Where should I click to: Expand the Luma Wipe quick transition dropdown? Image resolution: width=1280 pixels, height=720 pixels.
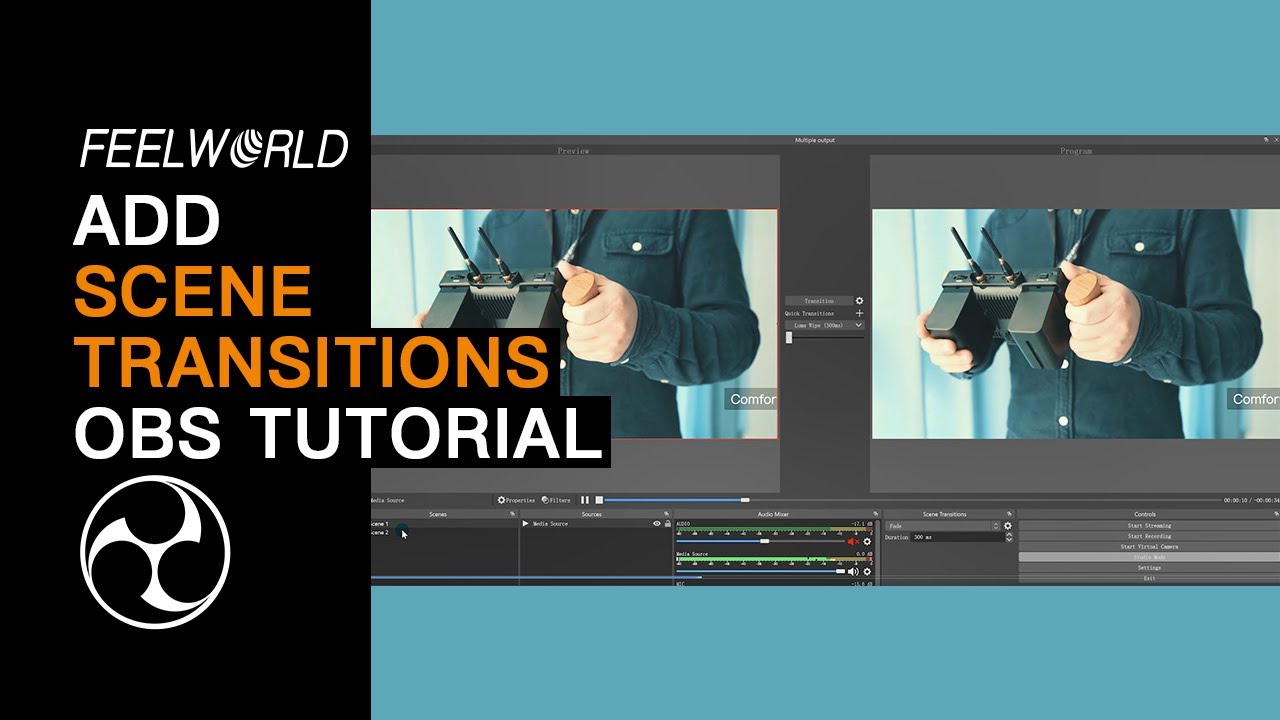[825, 325]
